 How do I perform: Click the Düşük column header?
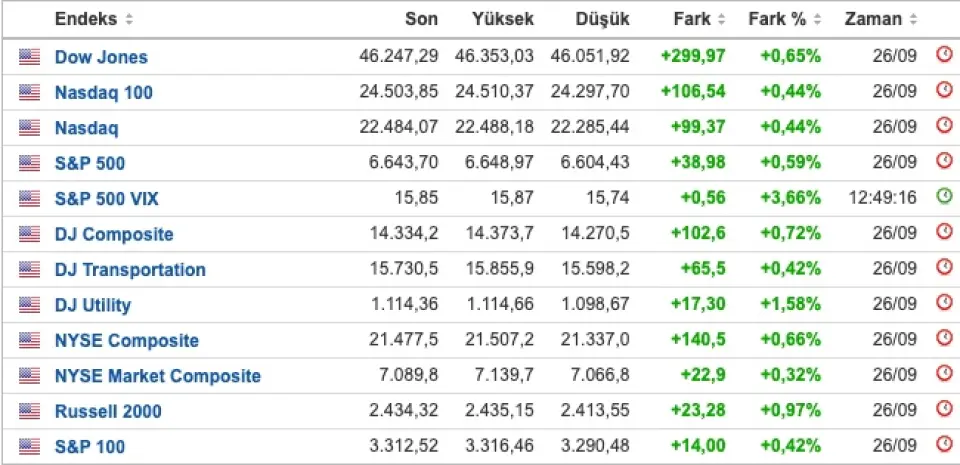point(602,19)
